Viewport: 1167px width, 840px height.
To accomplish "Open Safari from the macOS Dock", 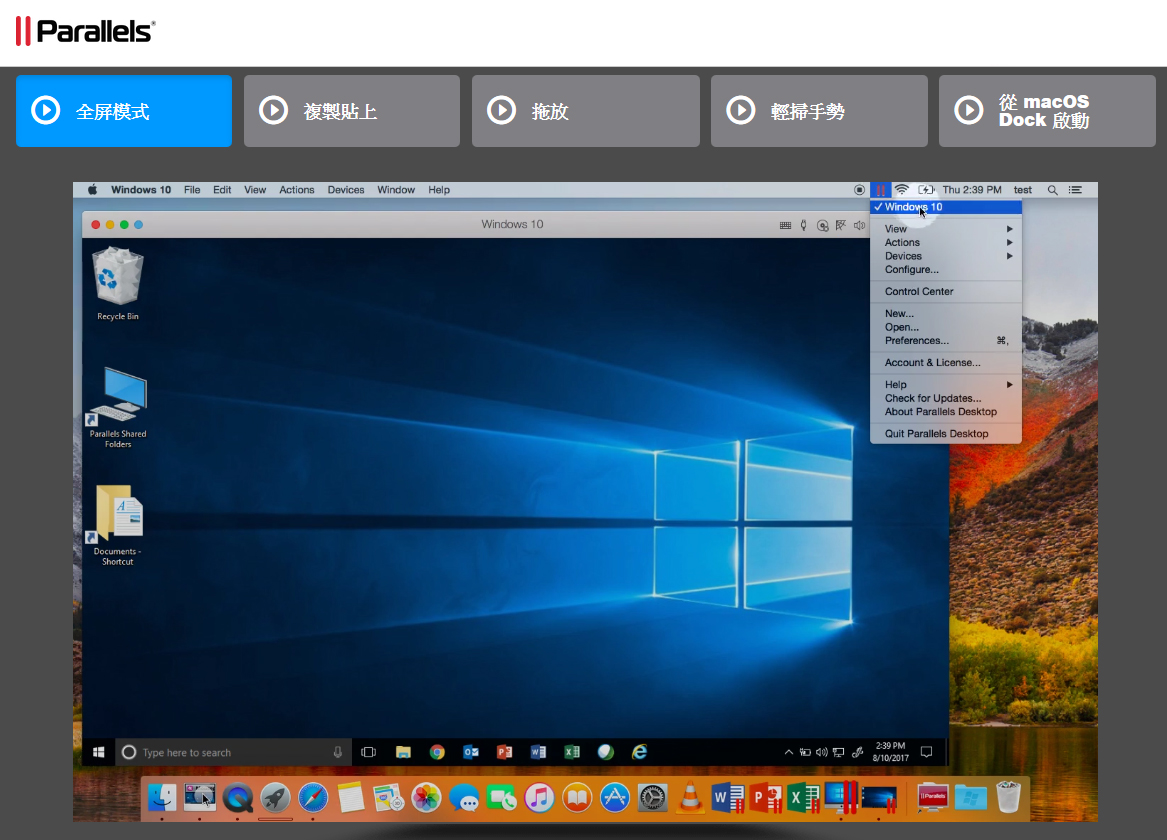I will 313,797.
